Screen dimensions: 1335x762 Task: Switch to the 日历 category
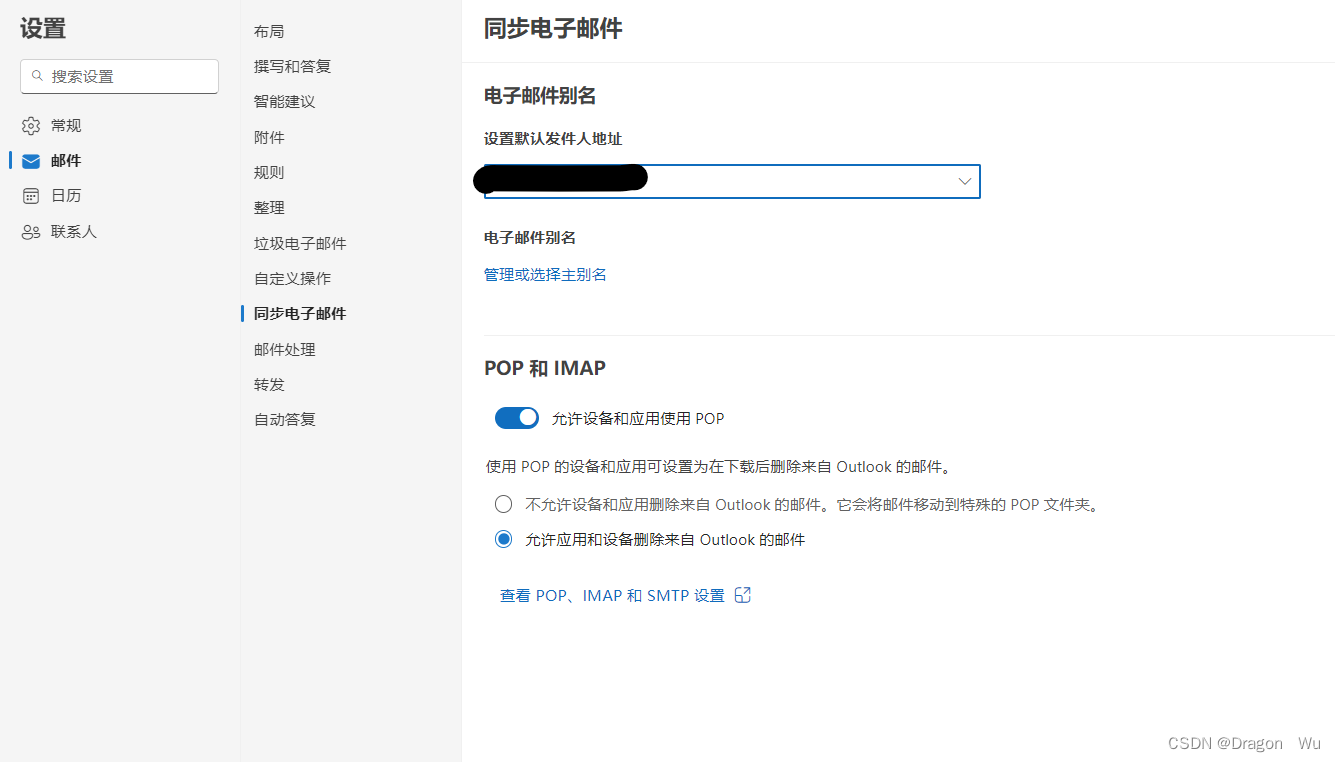pyautogui.click(x=66, y=196)
